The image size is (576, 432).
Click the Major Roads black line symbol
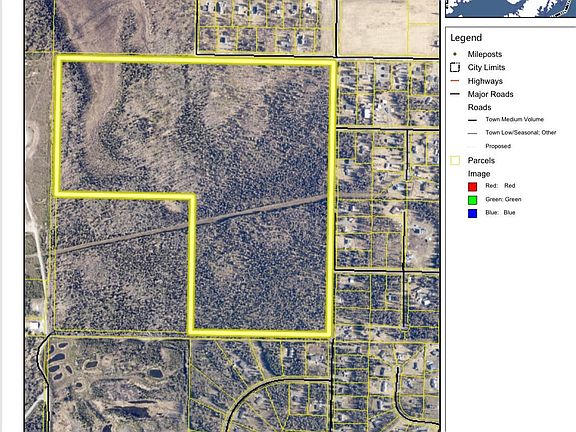click(455, 94)
